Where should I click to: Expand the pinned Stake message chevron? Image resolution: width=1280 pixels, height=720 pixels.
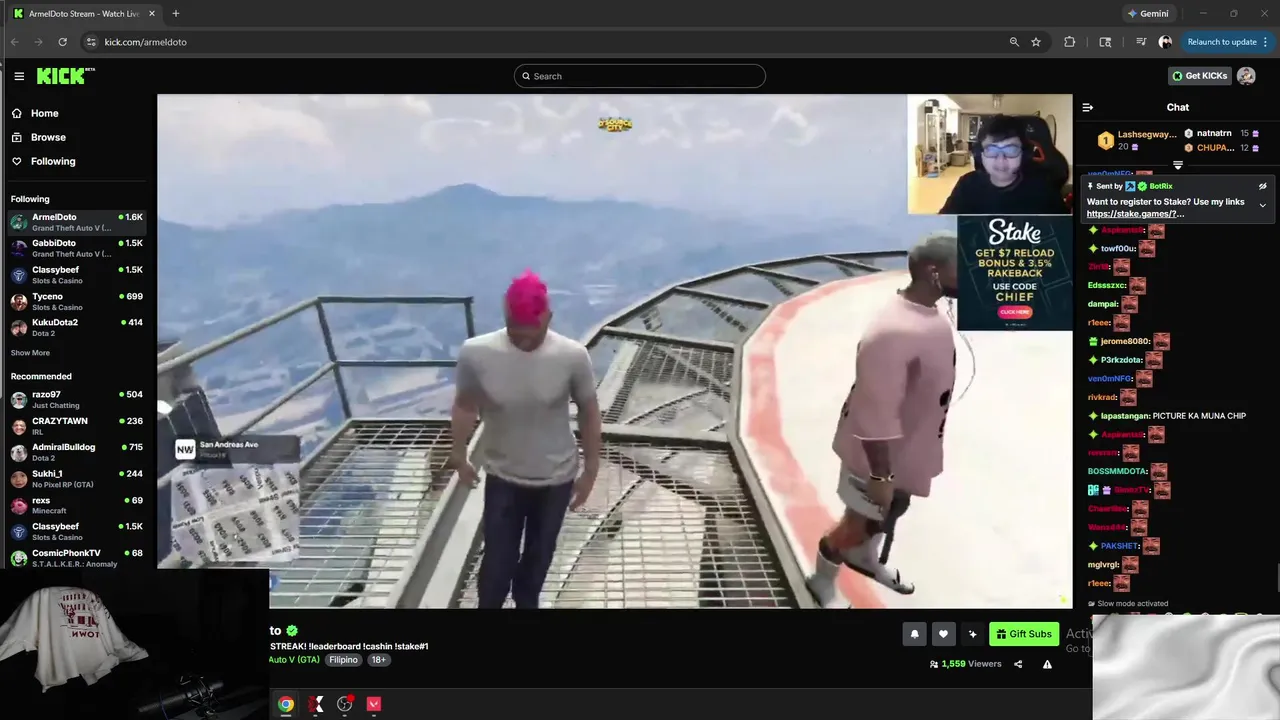(1262, 205)
